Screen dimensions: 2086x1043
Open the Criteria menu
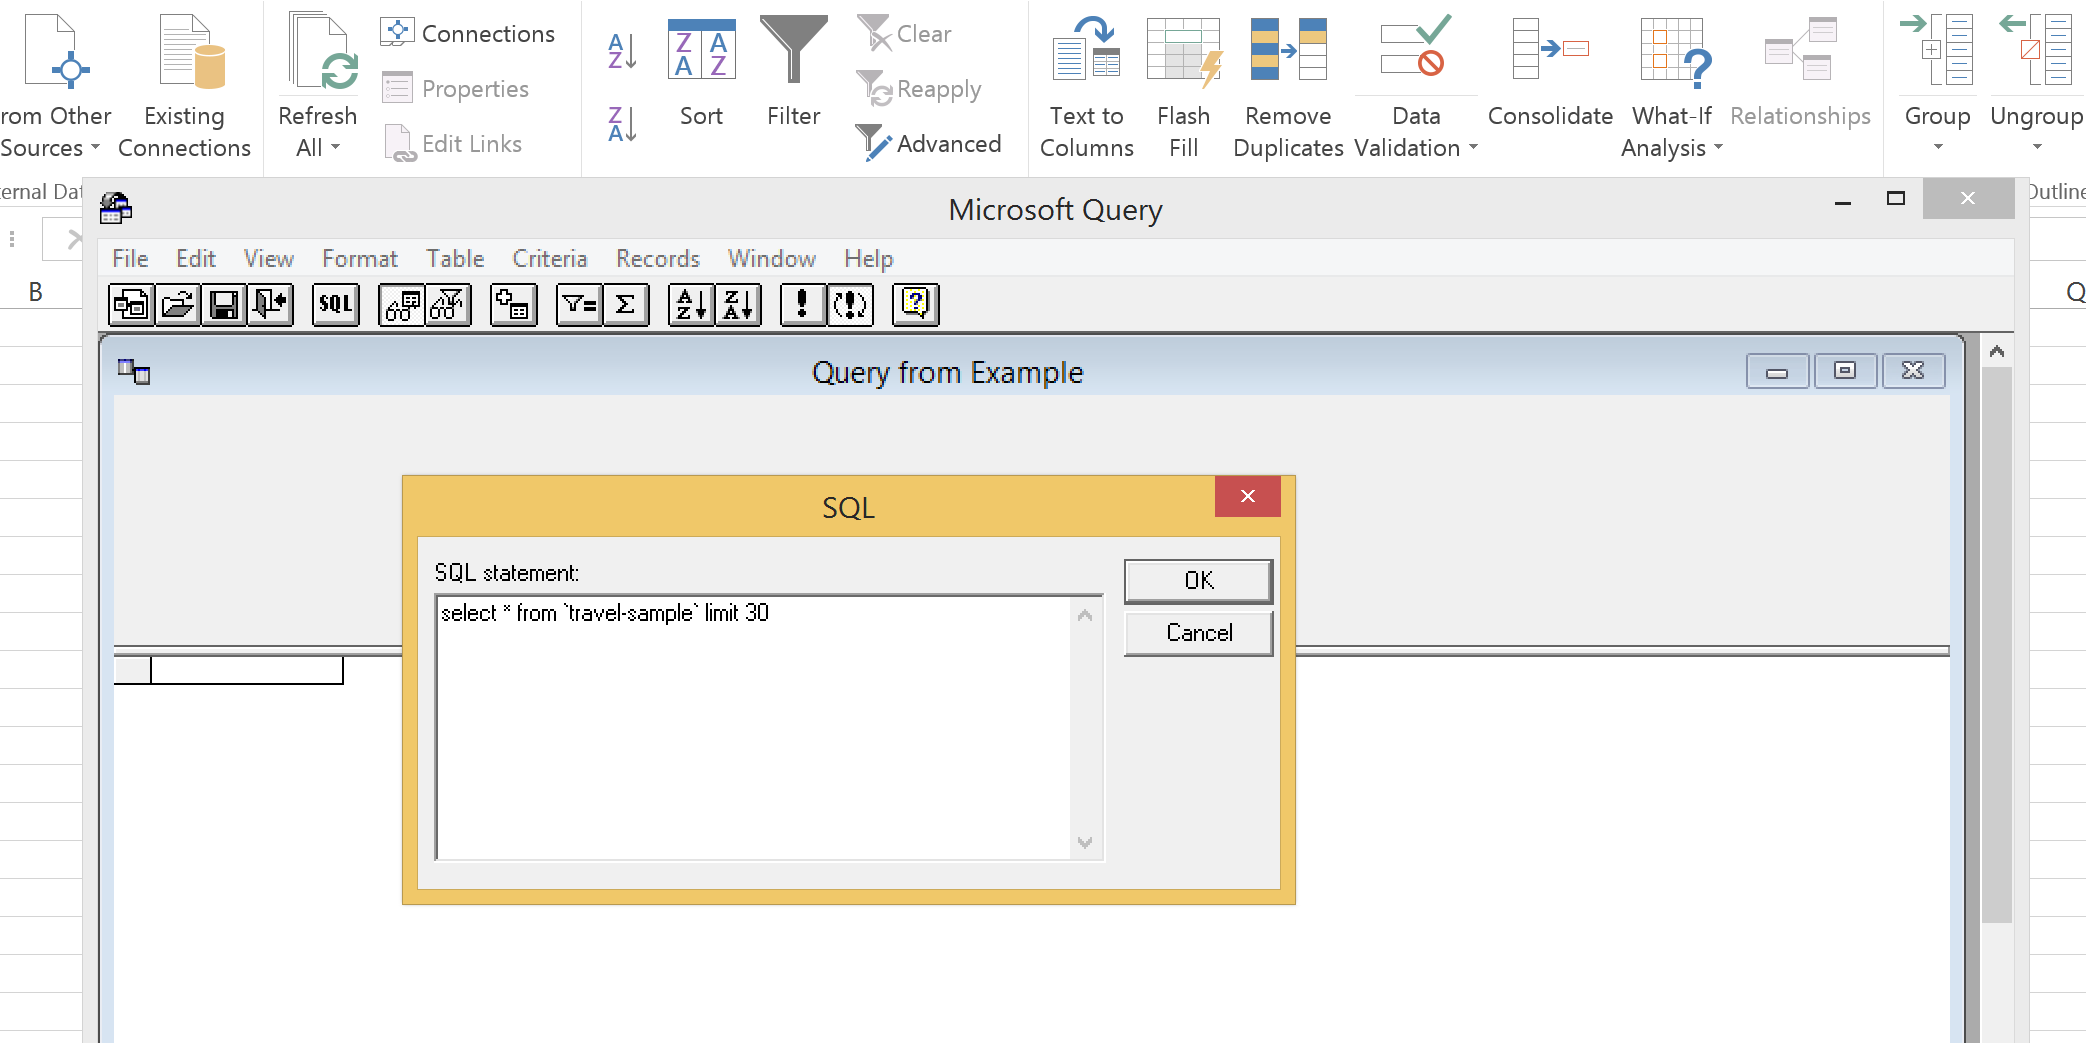[550, 259]
